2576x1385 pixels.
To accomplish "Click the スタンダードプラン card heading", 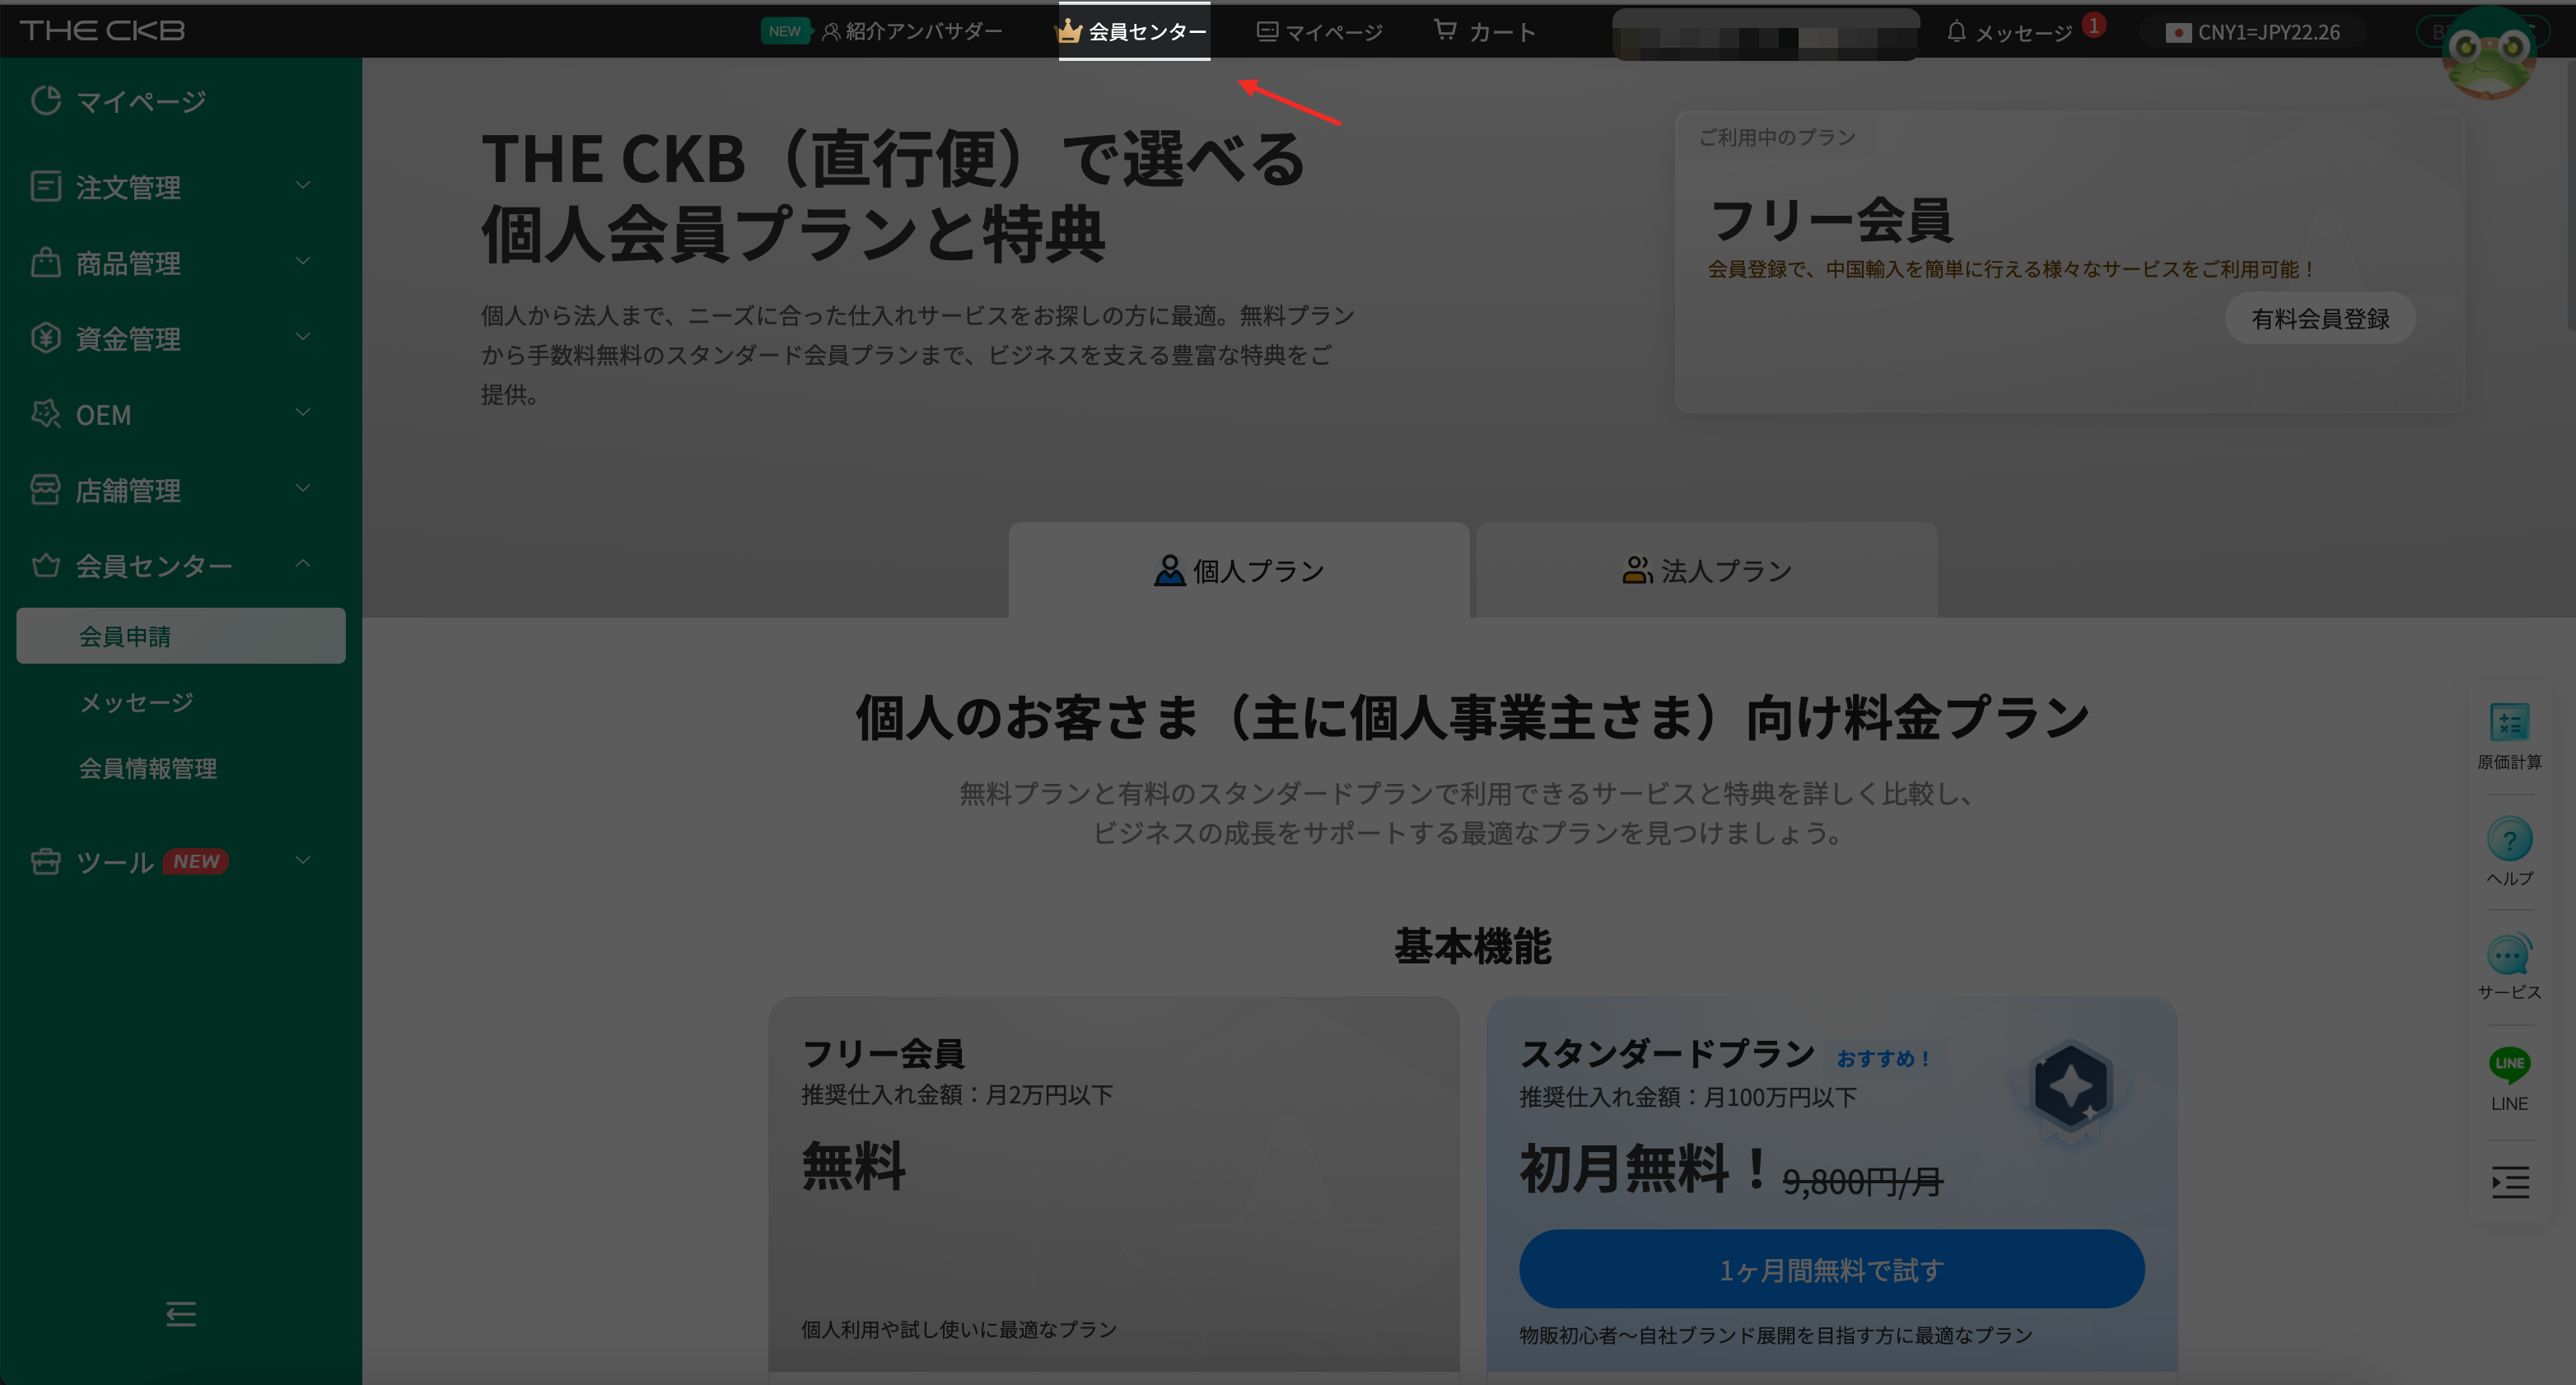I will point(1667,1053).
